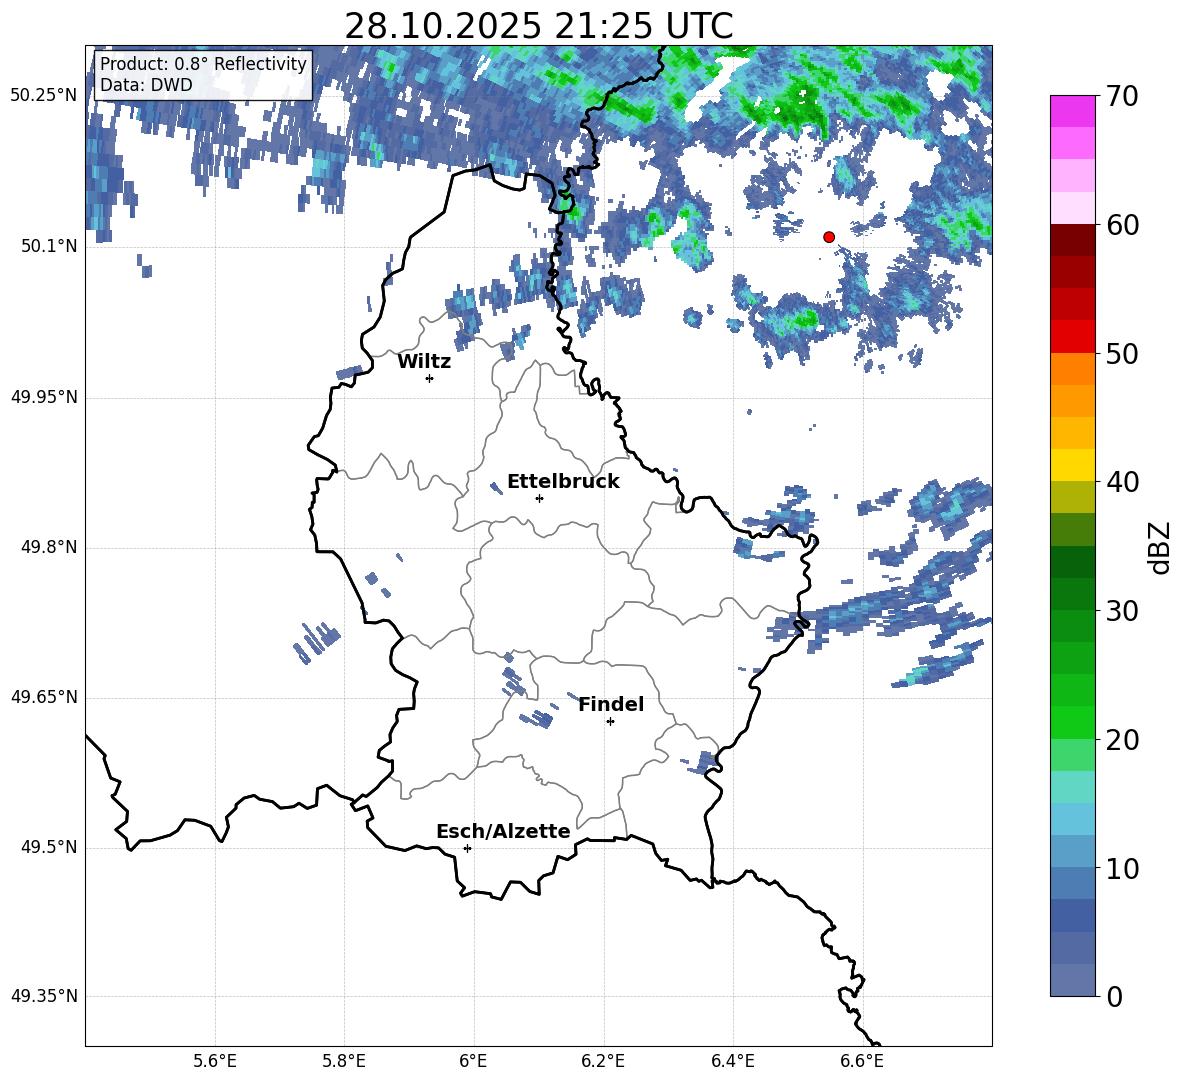Click the 6.2°E longitude label
The width and height of the screenshot is (1184, 1081).
(x=603, y=1061)
